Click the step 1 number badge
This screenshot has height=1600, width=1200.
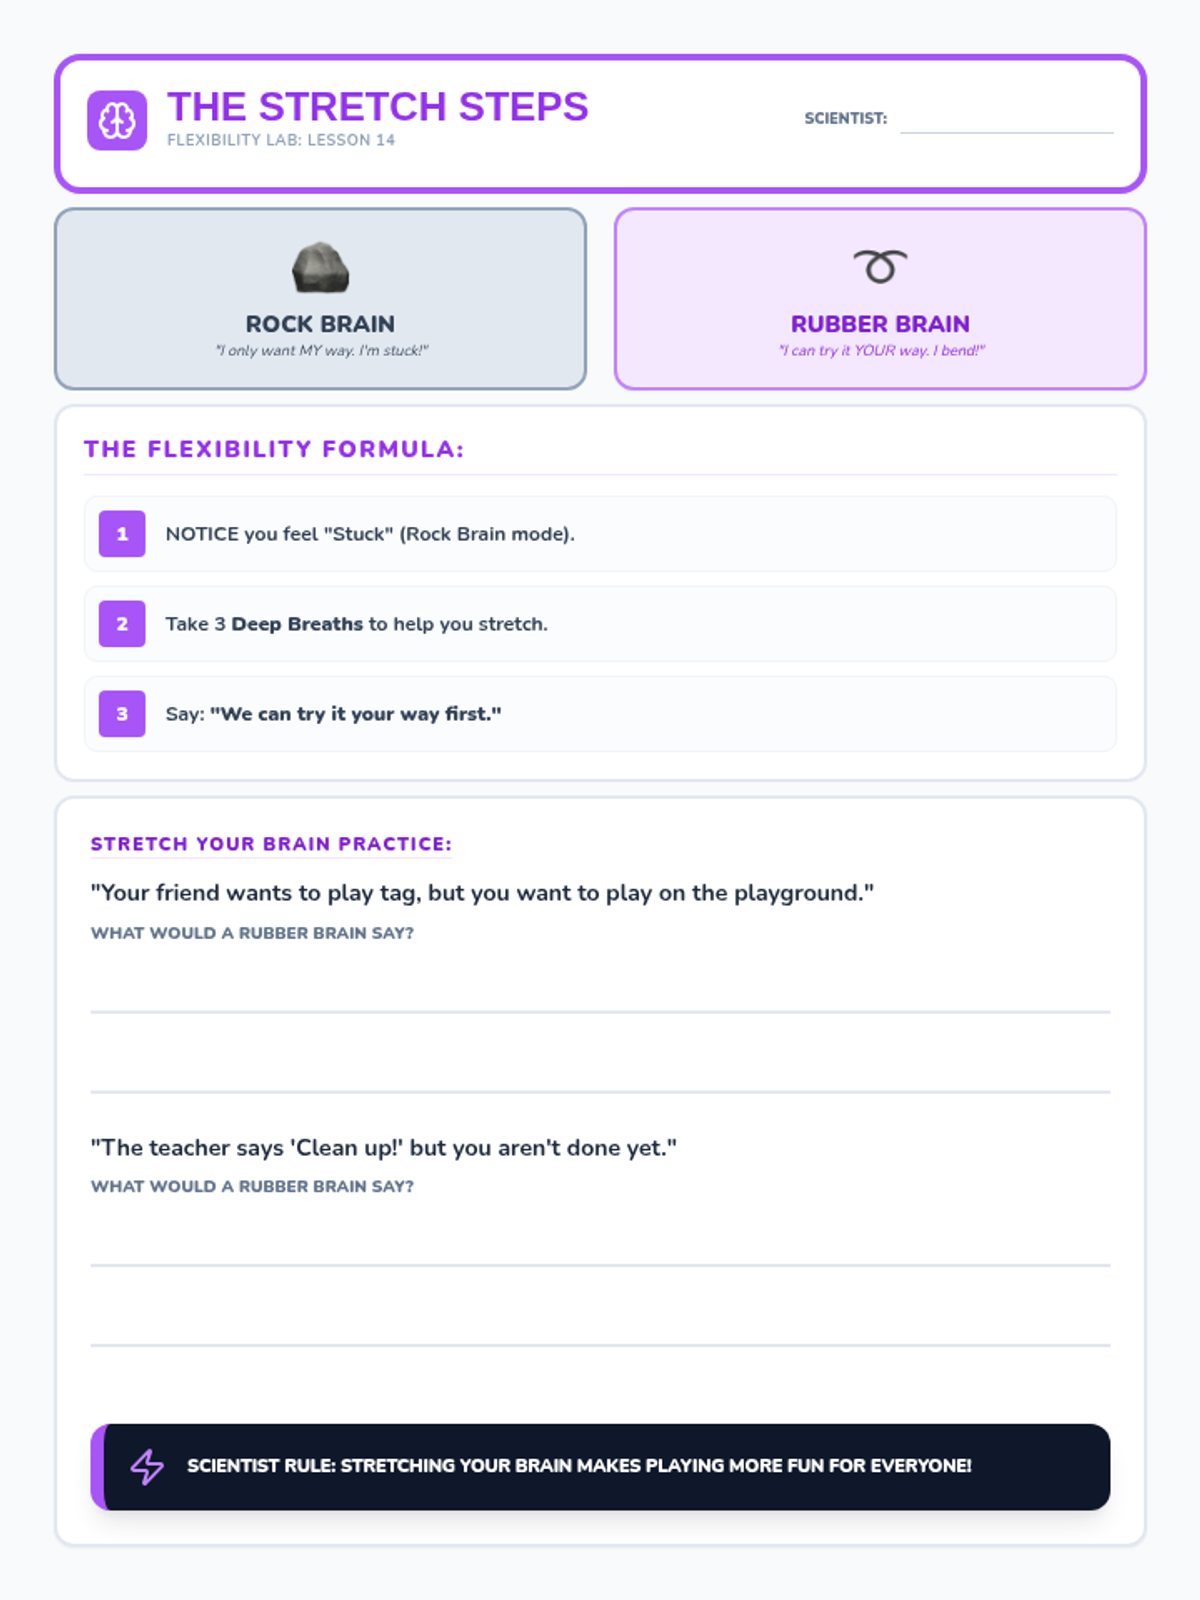[x=122, y=534]
